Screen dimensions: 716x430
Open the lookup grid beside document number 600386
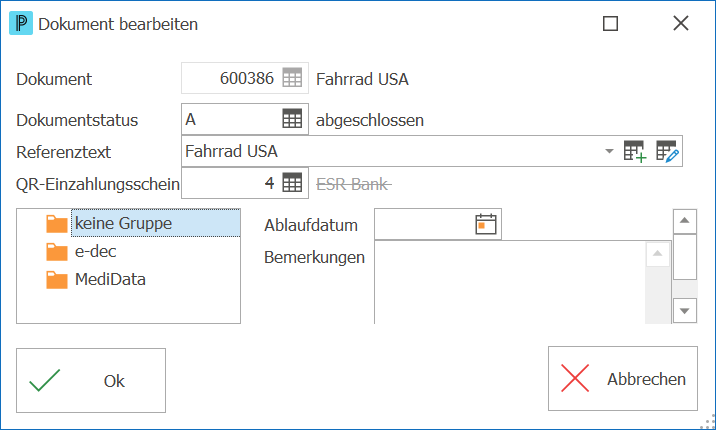(292, 78)
